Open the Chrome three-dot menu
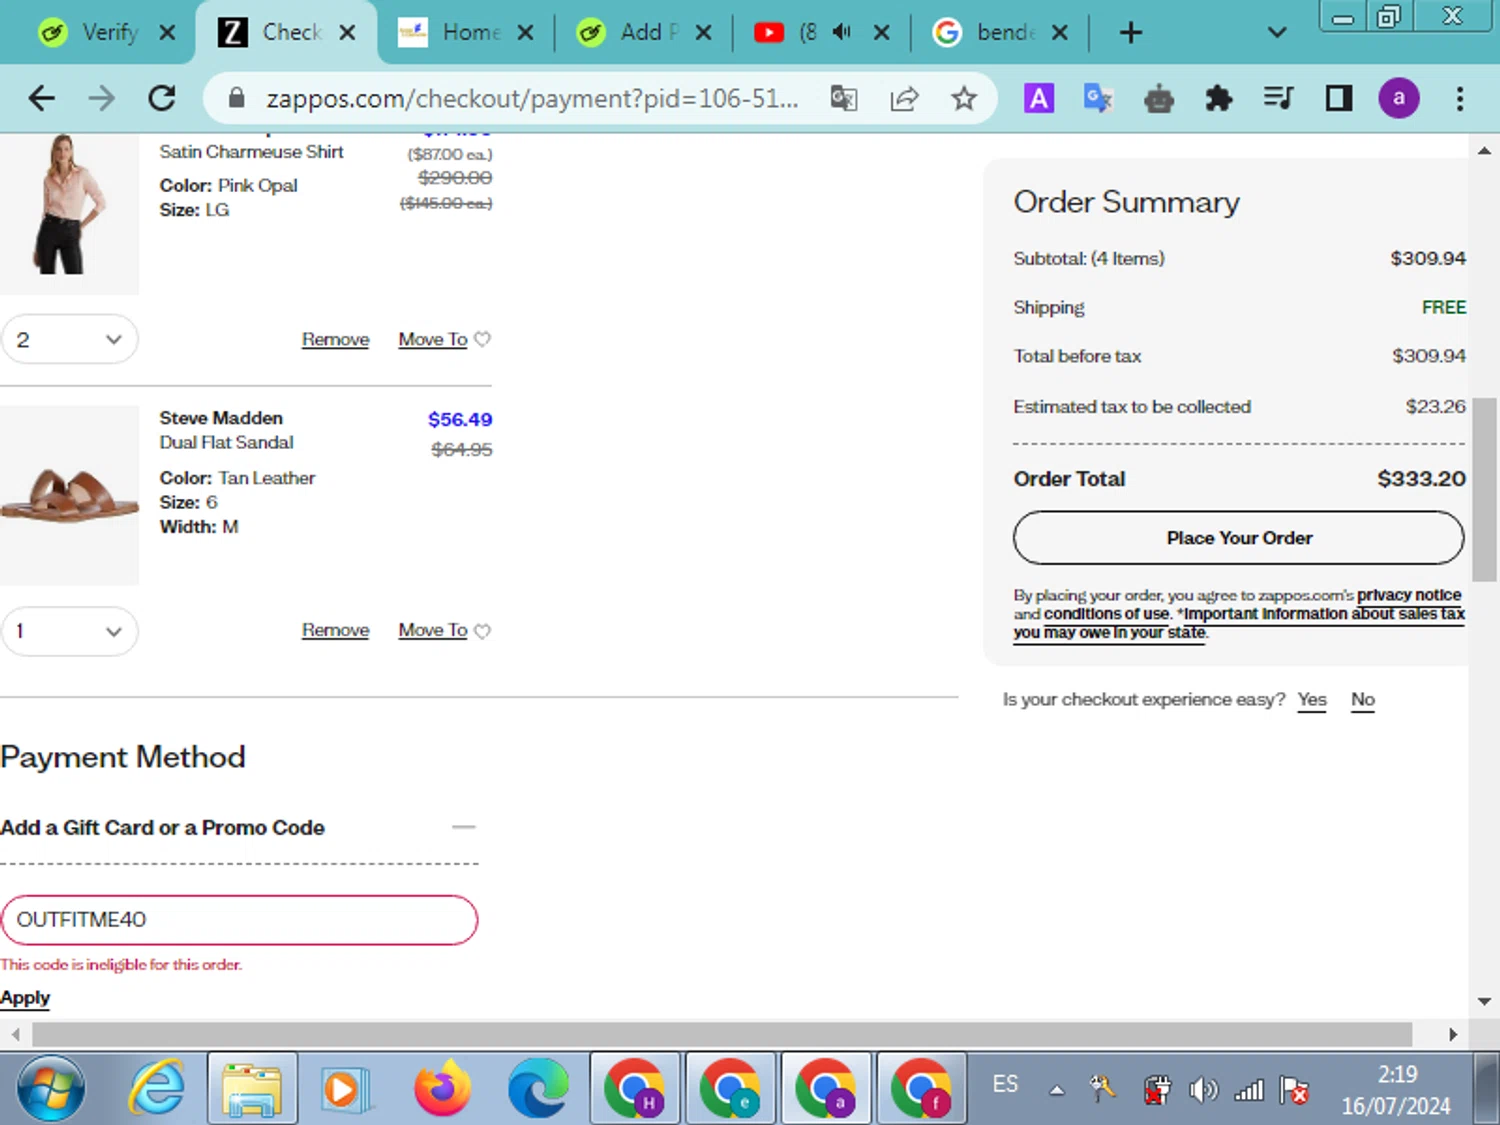 click(1460, 98)
